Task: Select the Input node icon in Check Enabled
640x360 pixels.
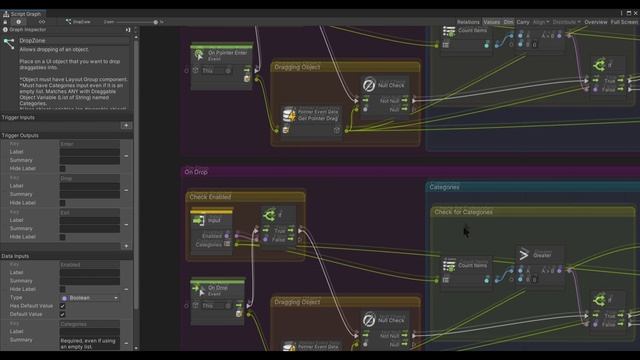Action: (199, 221)
